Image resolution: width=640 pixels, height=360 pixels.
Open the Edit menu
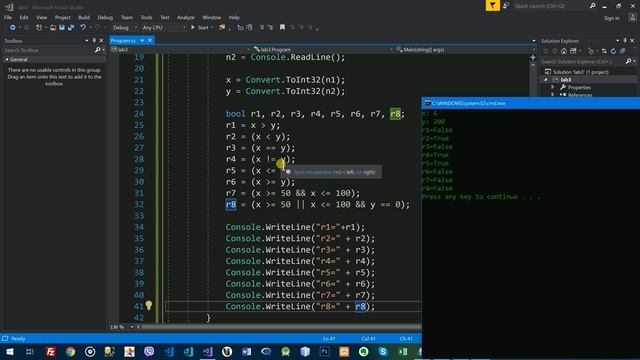pyautogui.click(x=24, y=18)
